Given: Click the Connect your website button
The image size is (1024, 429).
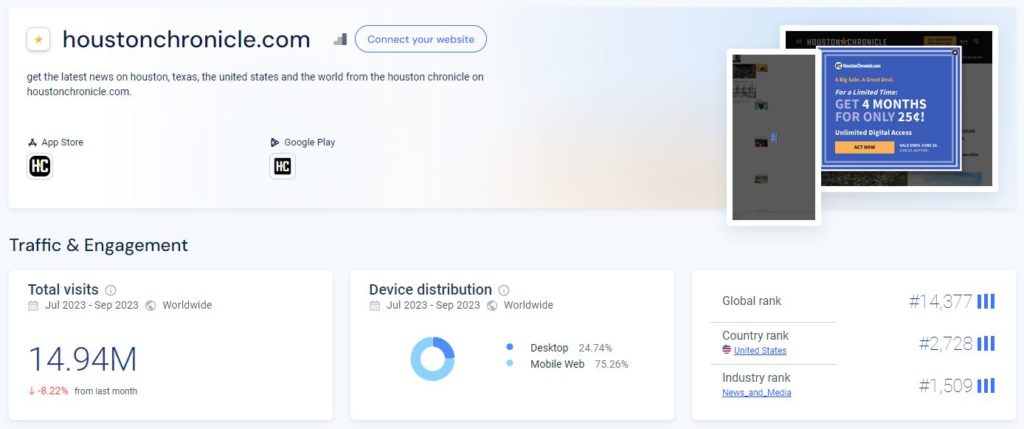Looking at the screenshot, I should point(421,39).
